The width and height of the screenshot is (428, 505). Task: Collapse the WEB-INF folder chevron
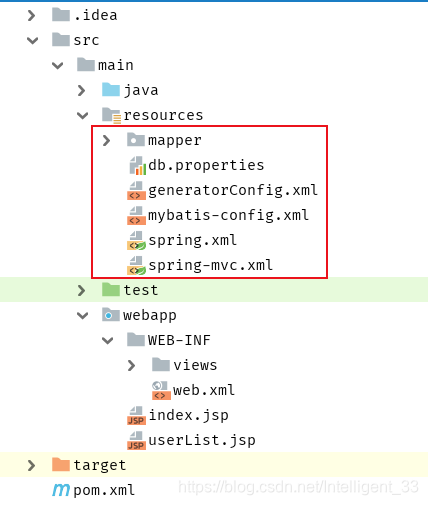click(107, 341)
